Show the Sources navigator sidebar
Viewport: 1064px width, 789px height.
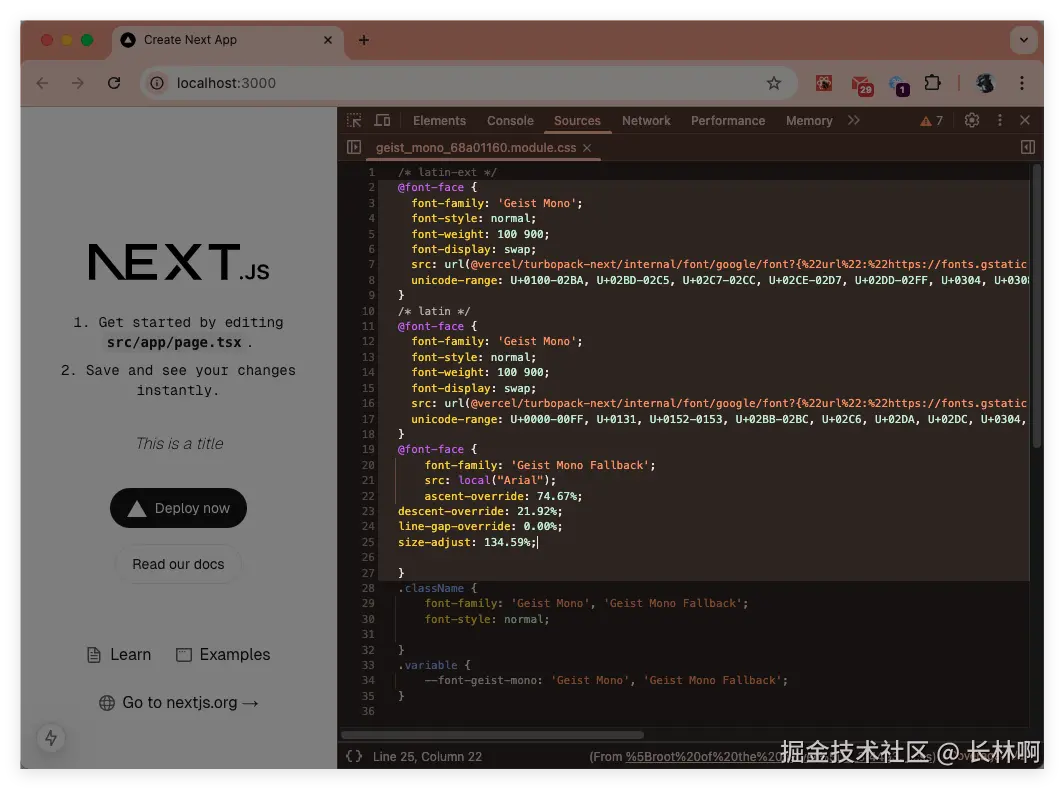354,147
